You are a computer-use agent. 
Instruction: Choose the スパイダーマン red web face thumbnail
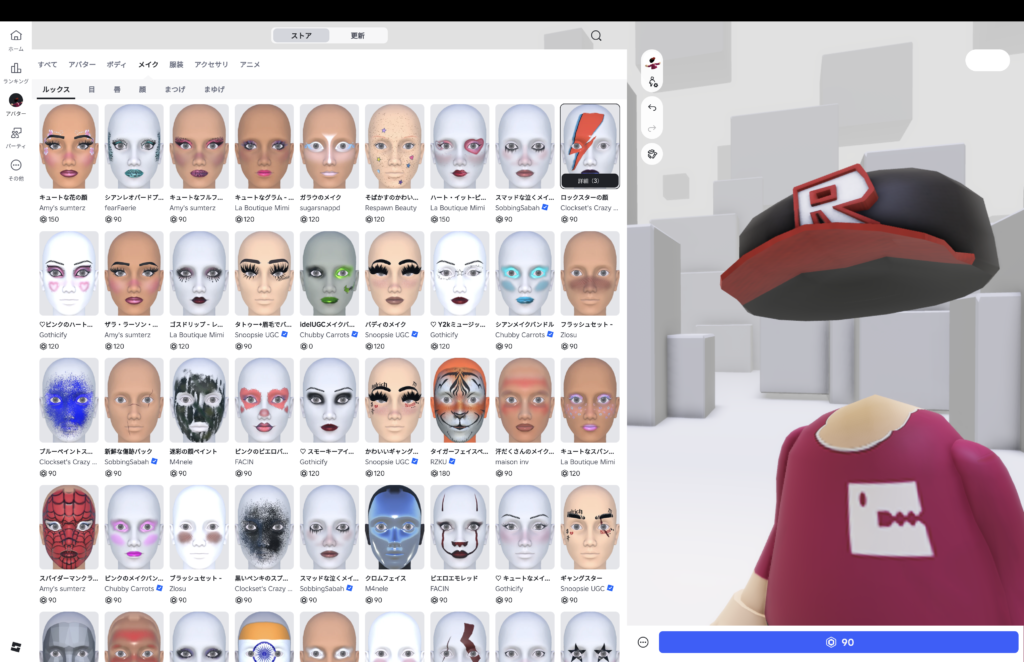pyautogui.click(x=69, y=527)
